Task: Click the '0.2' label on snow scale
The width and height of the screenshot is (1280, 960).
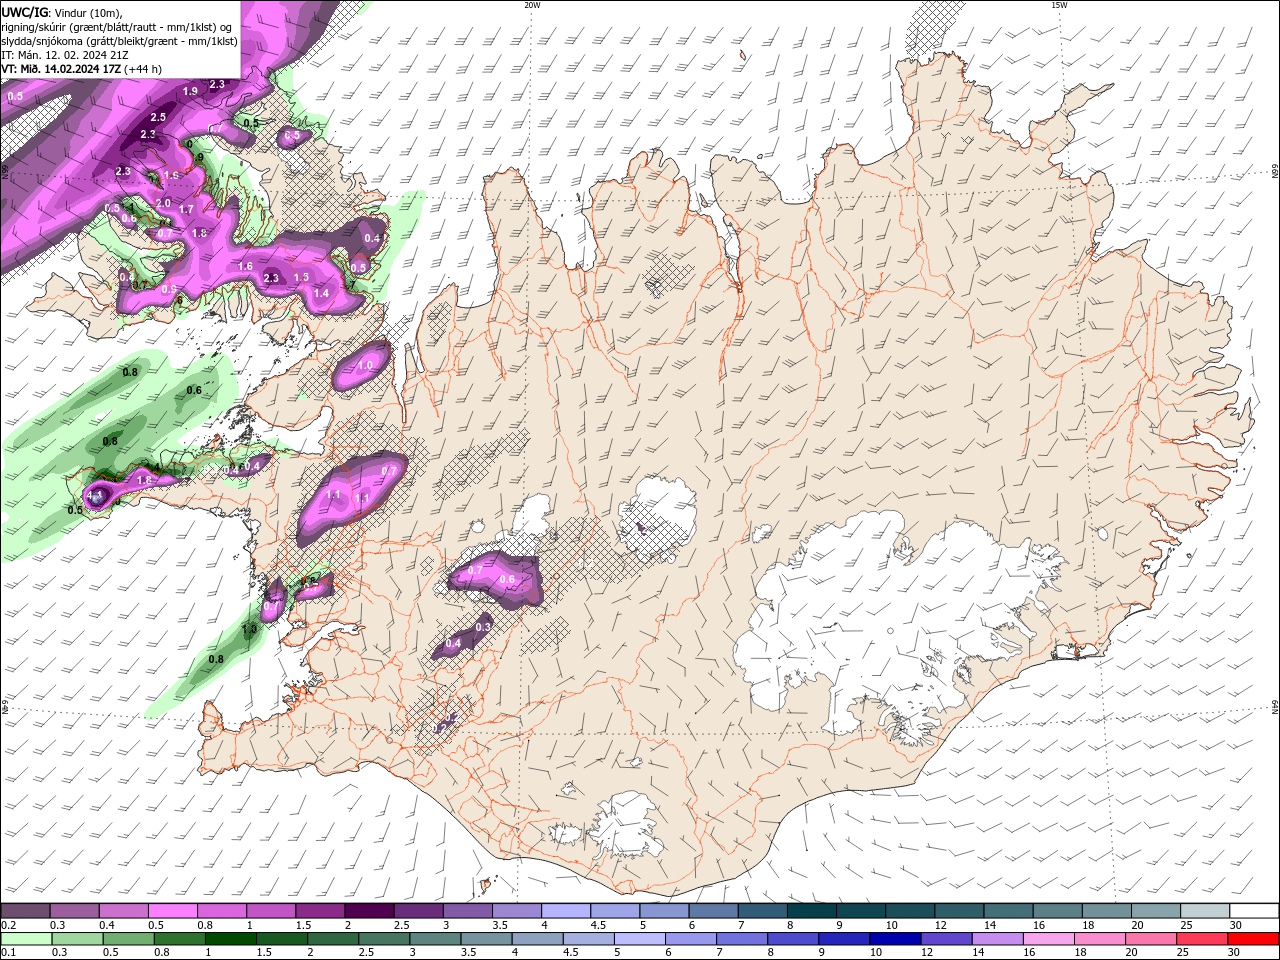Action: (8, 925)
